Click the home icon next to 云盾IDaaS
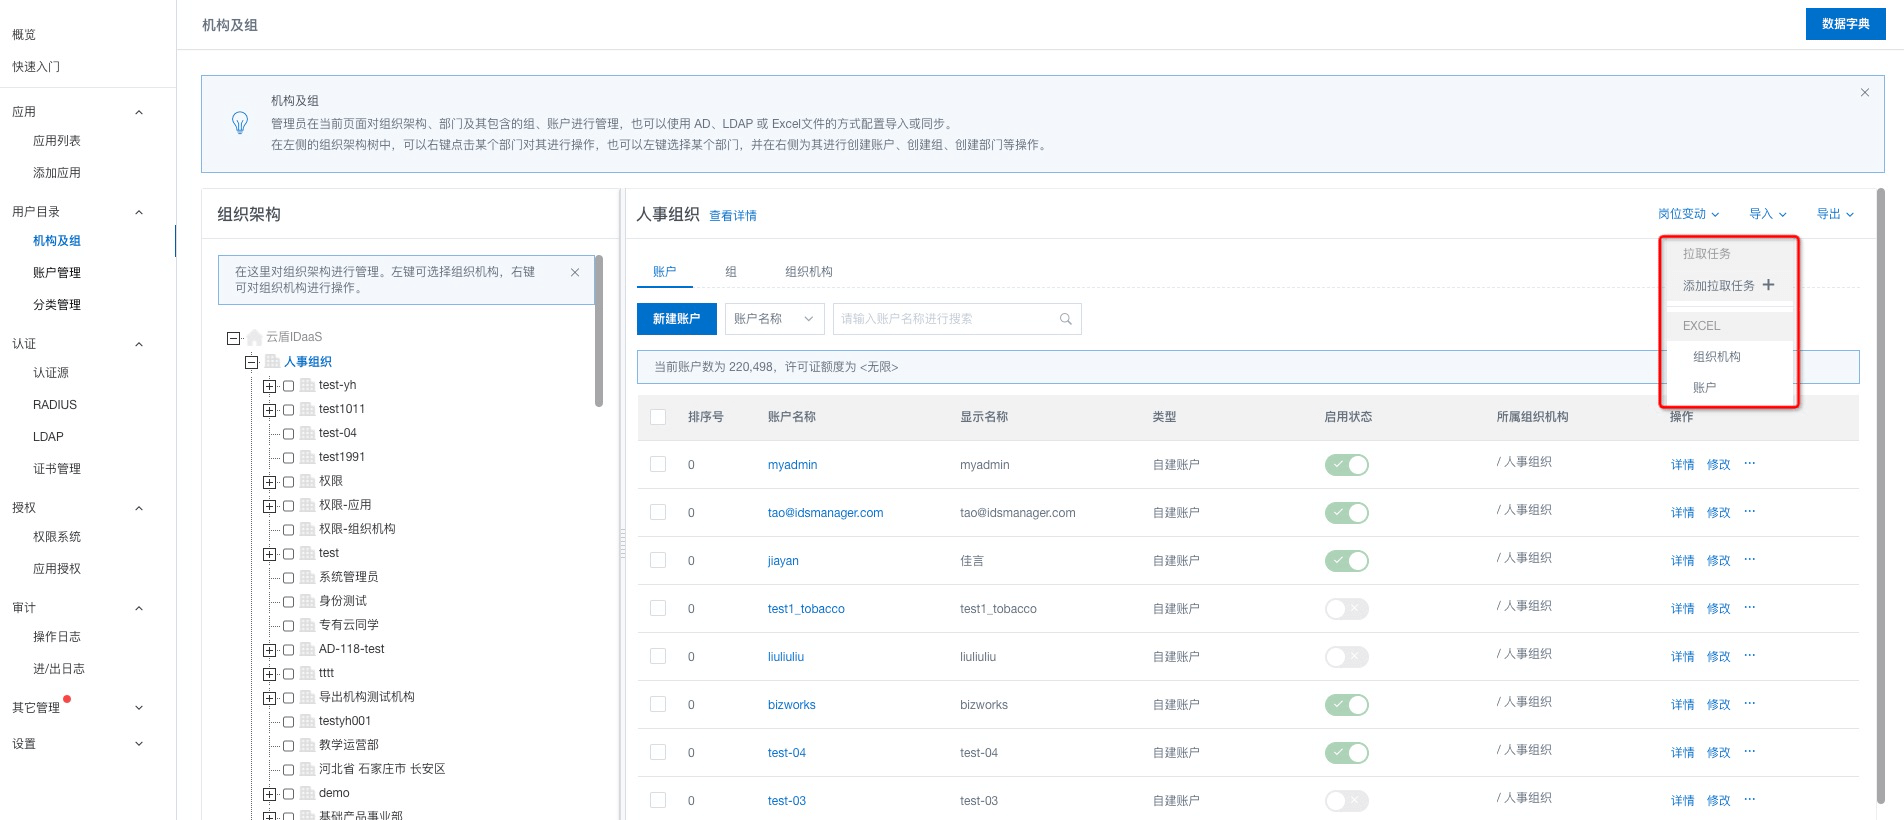Viewport: 1904px width, 820px height. (254, 337)
